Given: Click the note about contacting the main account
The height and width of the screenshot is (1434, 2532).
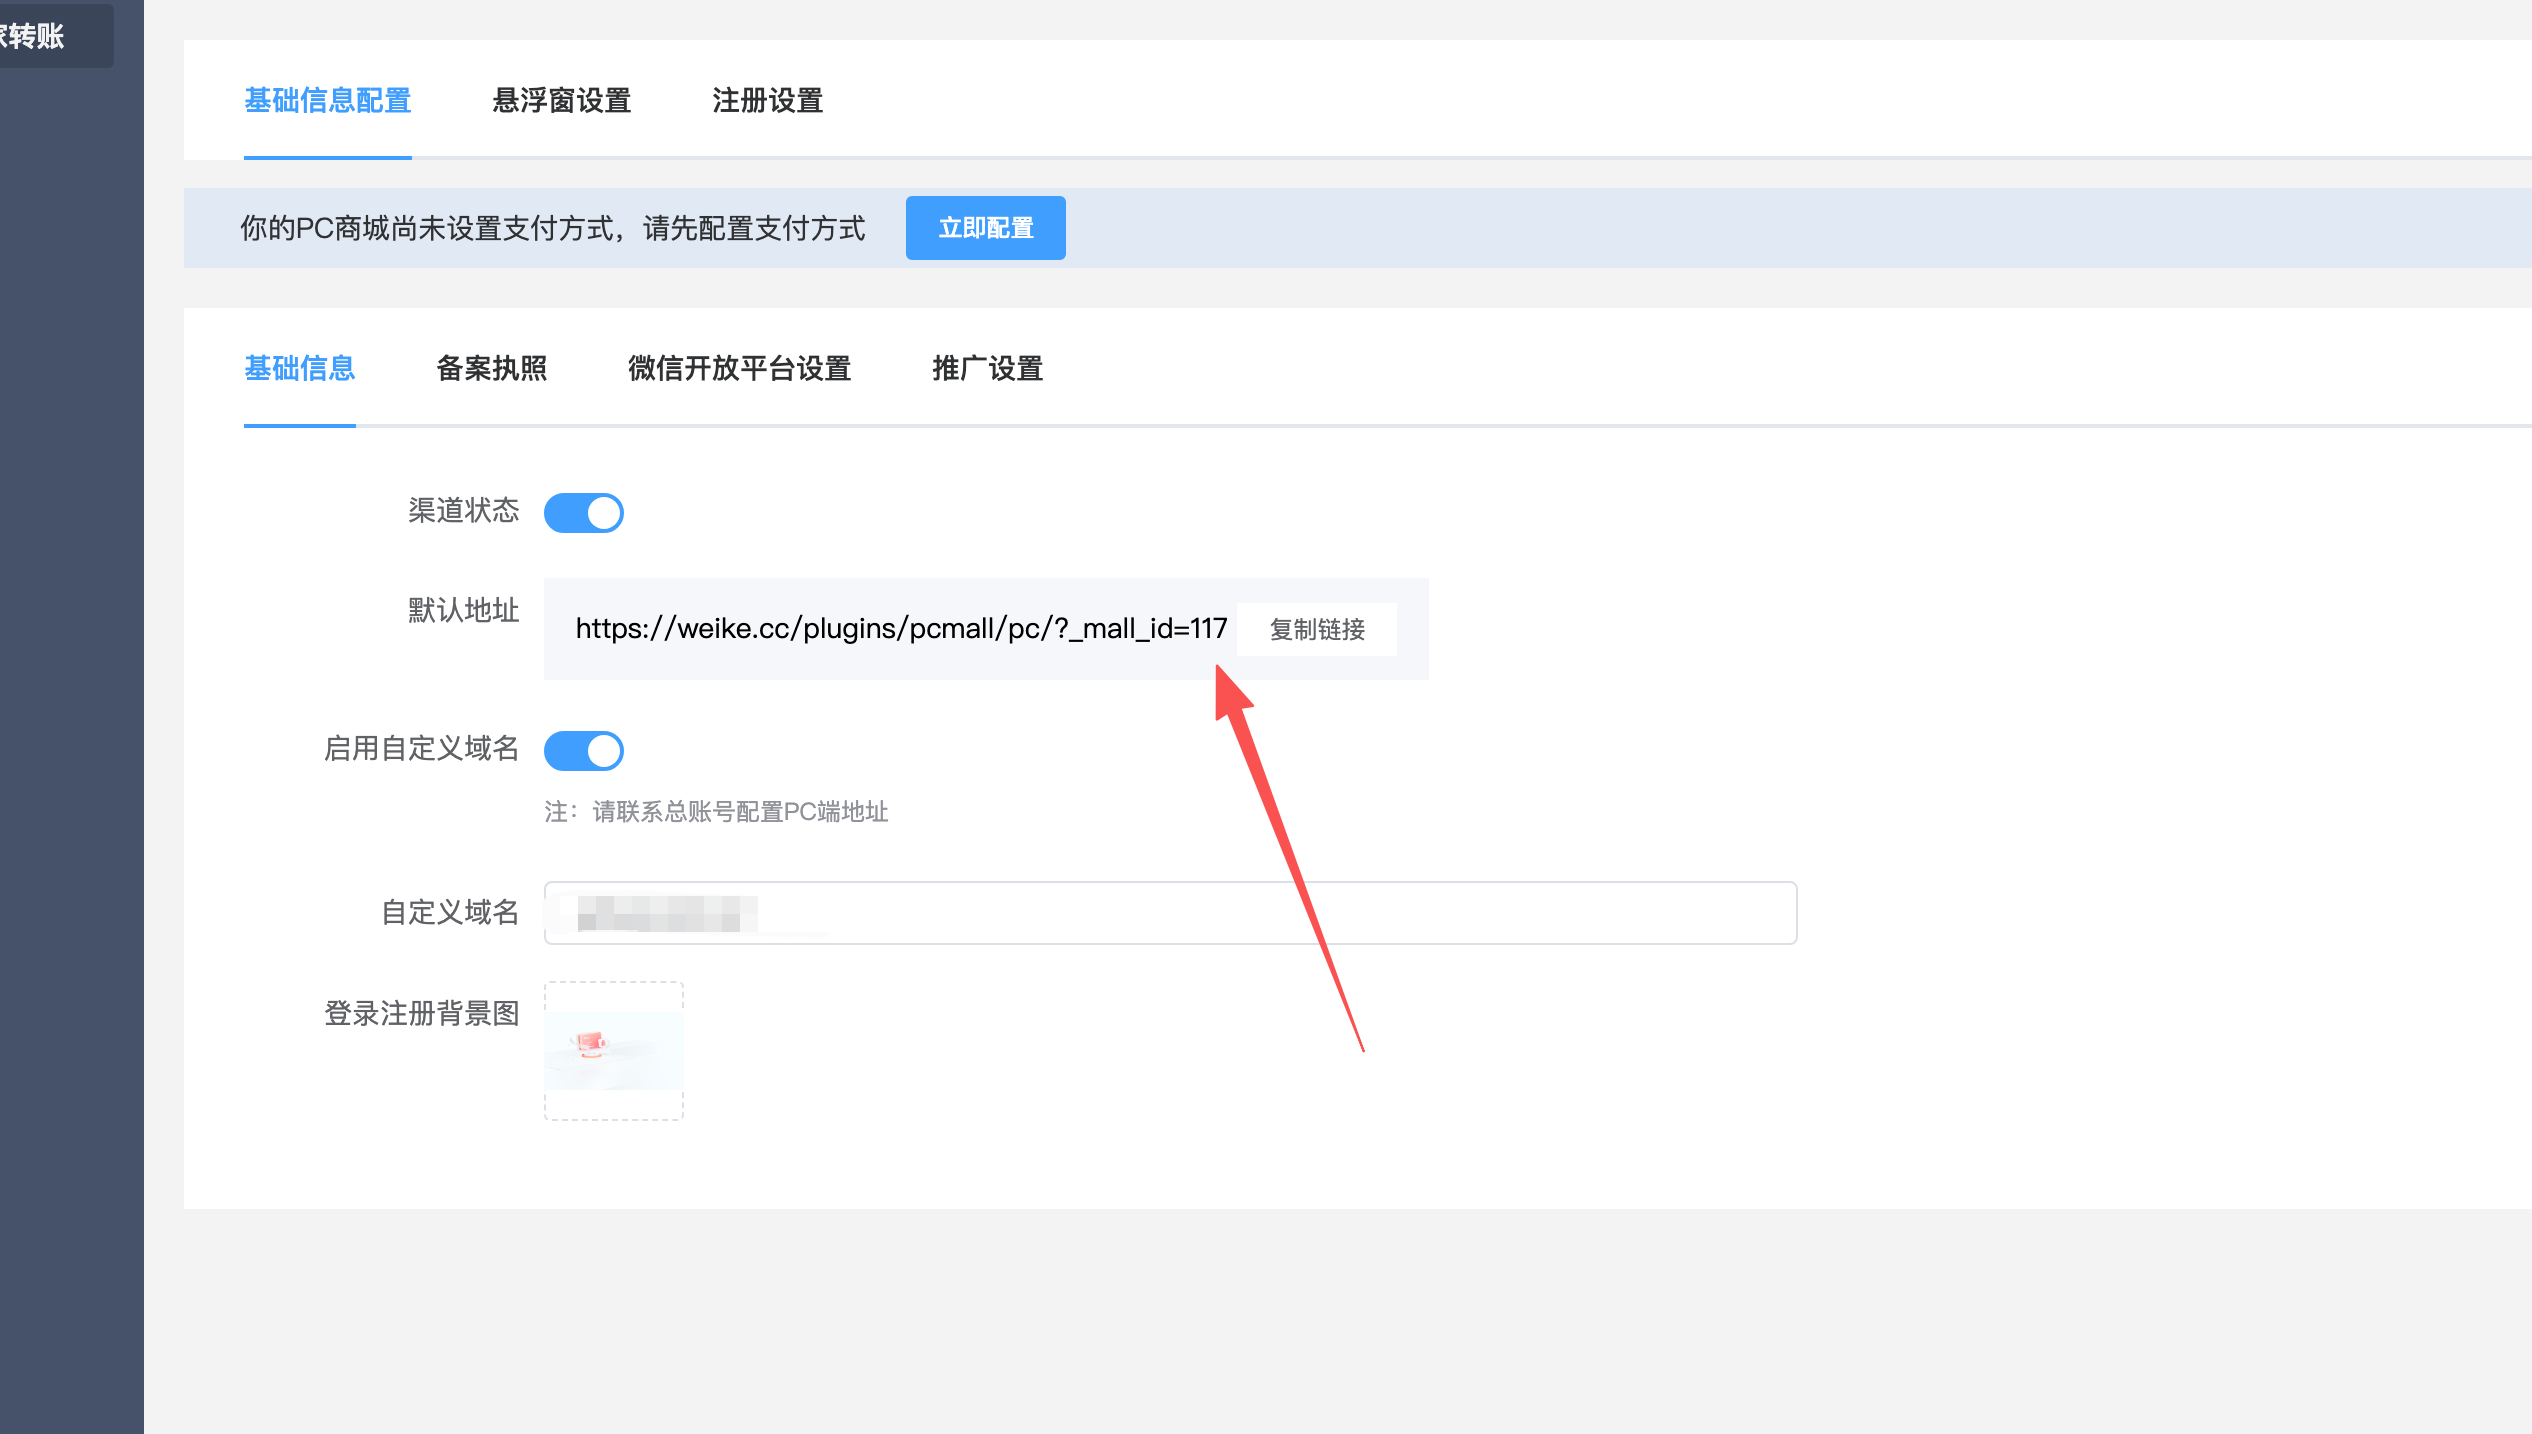Looking at the screenshot, I should (x=716, y=812).
